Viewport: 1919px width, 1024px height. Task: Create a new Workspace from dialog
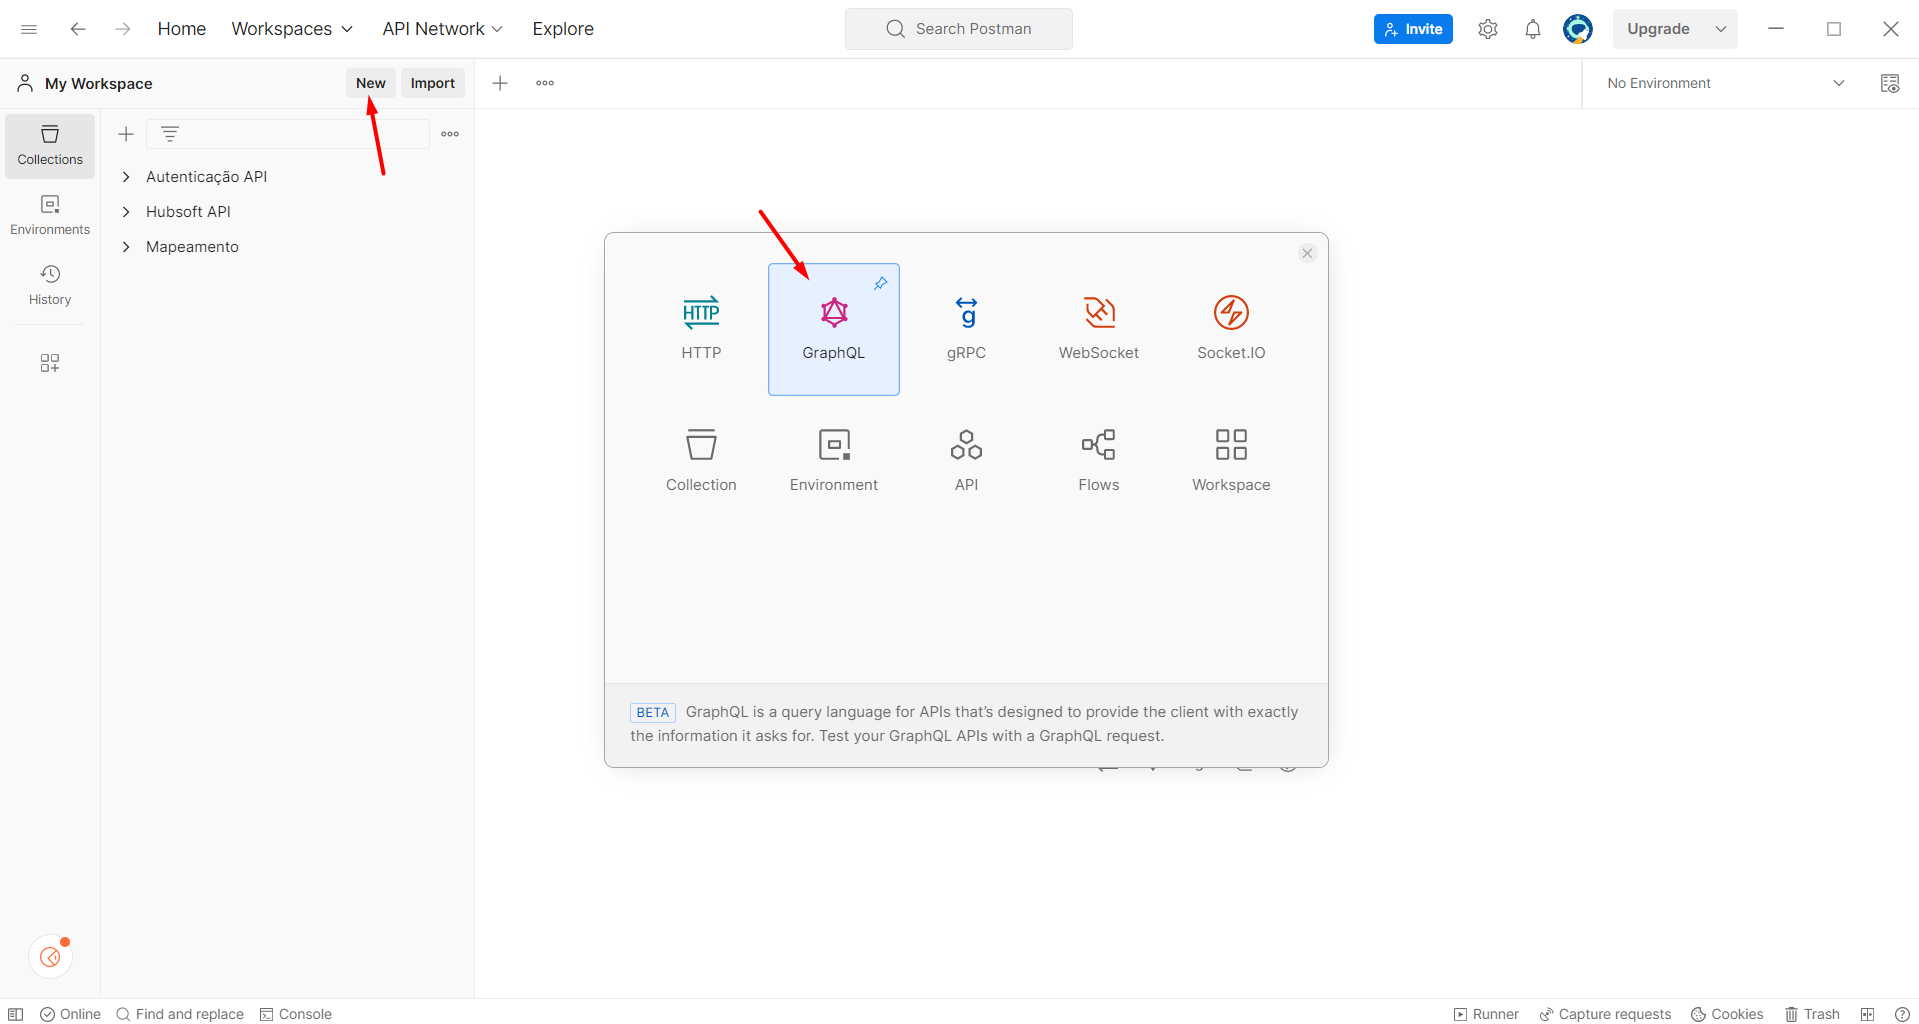1231,461
